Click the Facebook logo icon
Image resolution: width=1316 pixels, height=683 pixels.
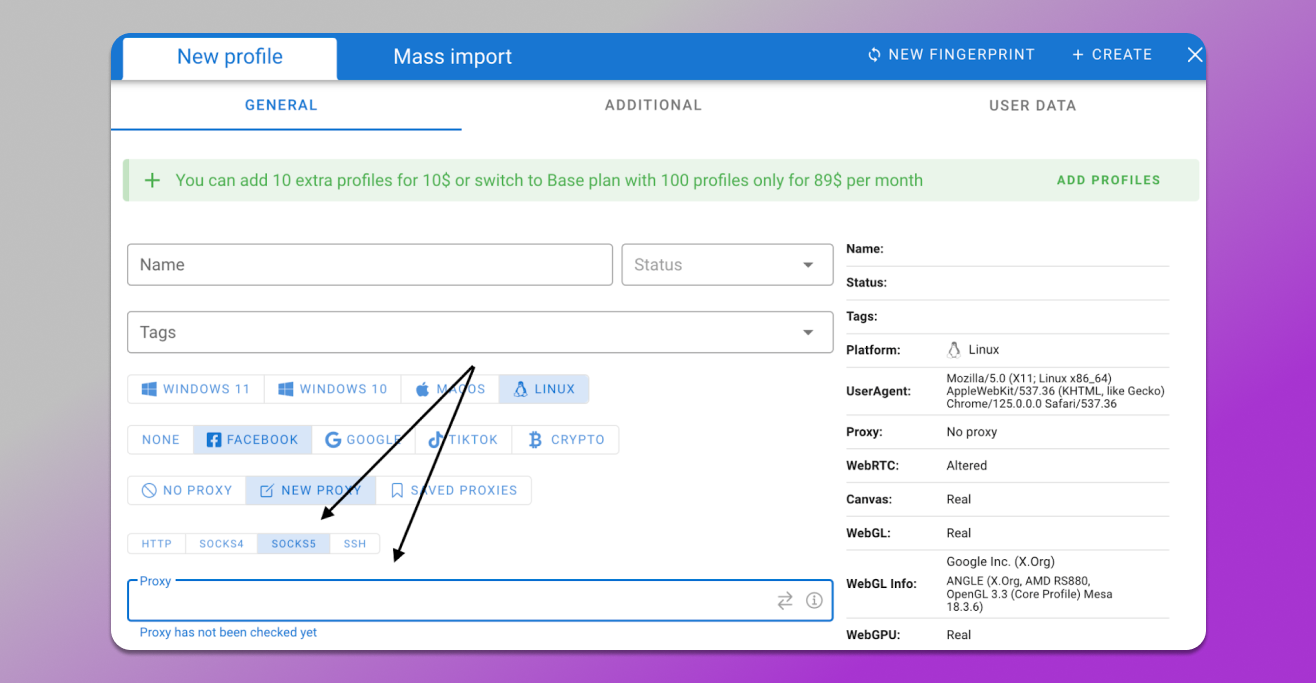[214, 440]
